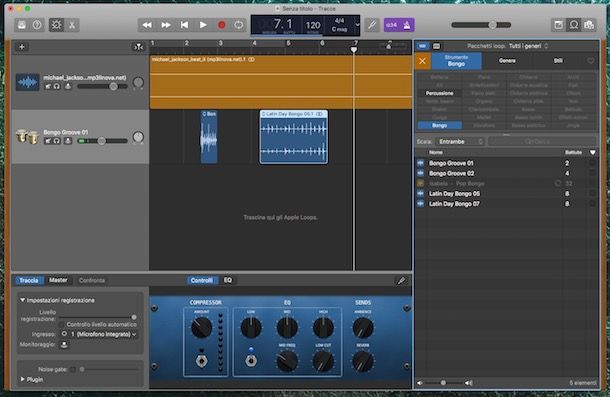This screenshot has width=610, height=397.
Task: Solo the michael_jackson track with headphones icon
Action: pyautogui.click(x=57, y=86)
